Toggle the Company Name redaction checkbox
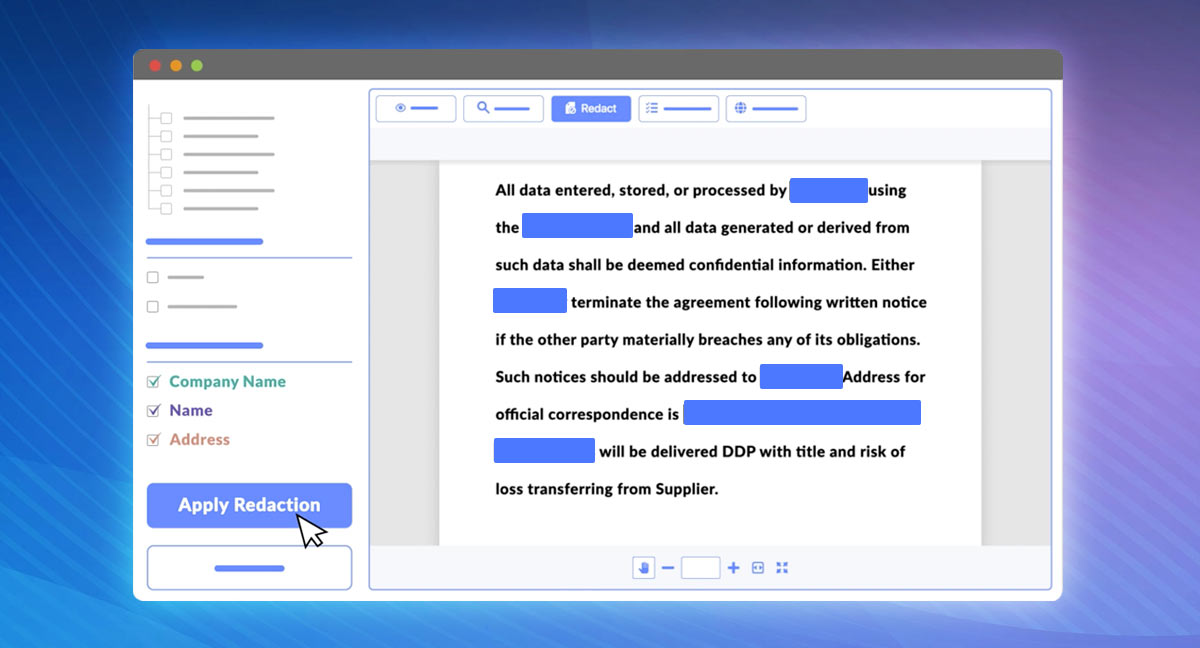Screen dimensions: 1200x648 (x=154, y=381)
